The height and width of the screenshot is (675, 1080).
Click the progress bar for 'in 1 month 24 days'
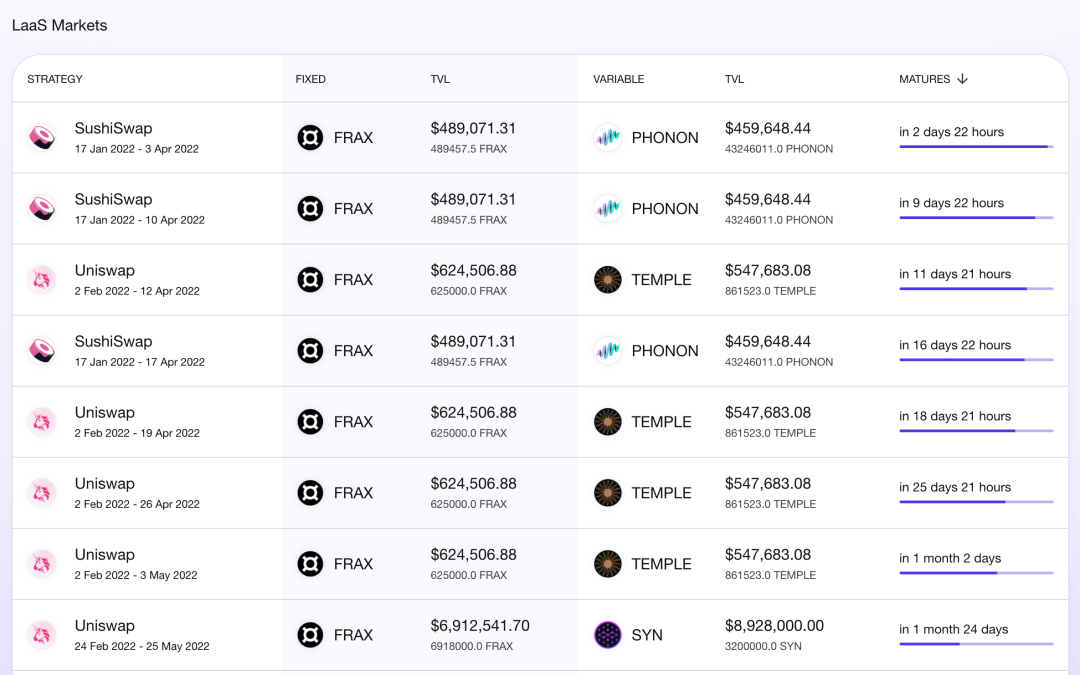976,644
